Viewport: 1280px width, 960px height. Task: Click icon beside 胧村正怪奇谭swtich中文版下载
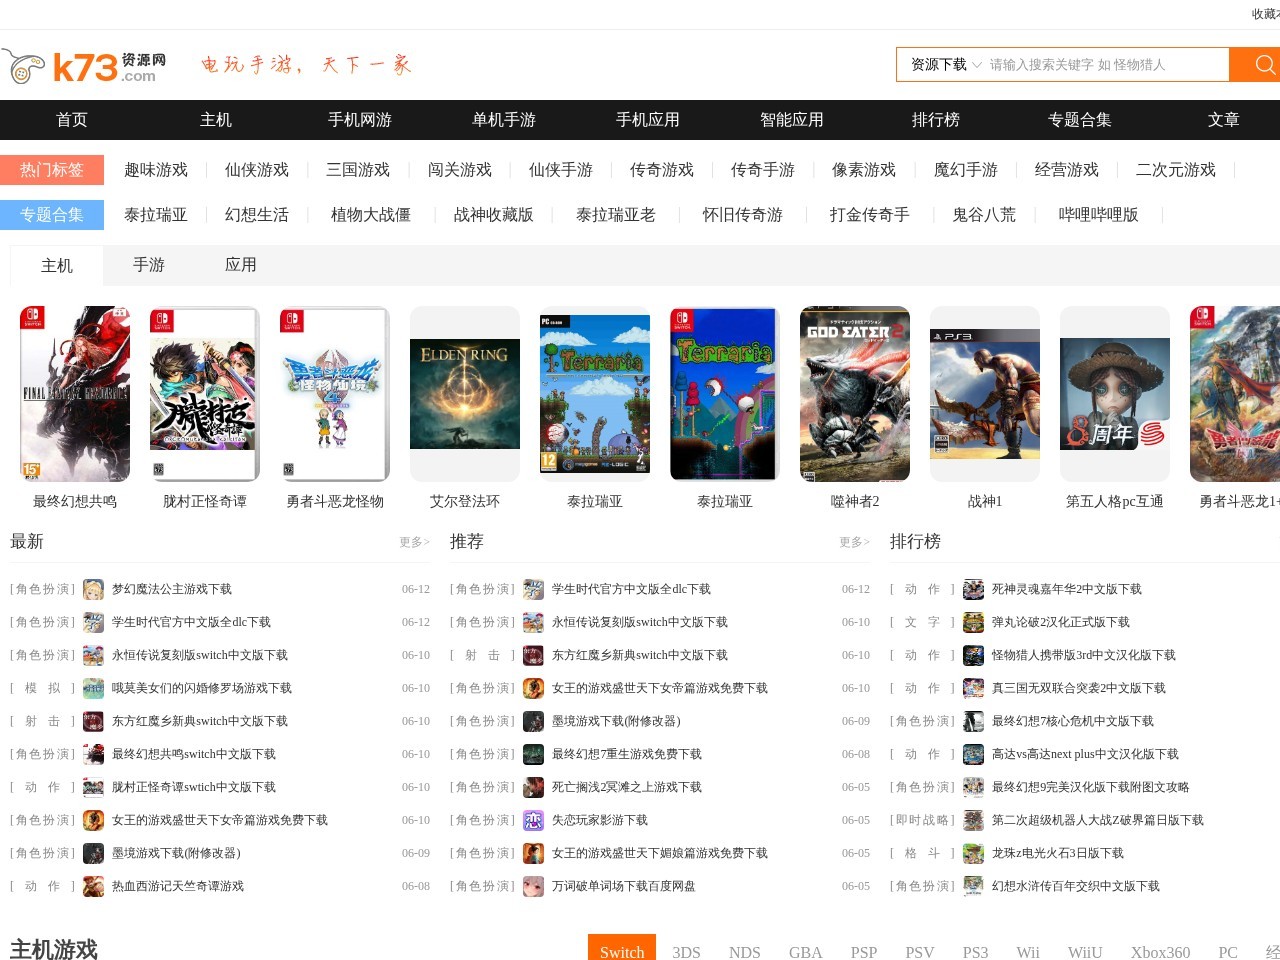click(94, 787)
